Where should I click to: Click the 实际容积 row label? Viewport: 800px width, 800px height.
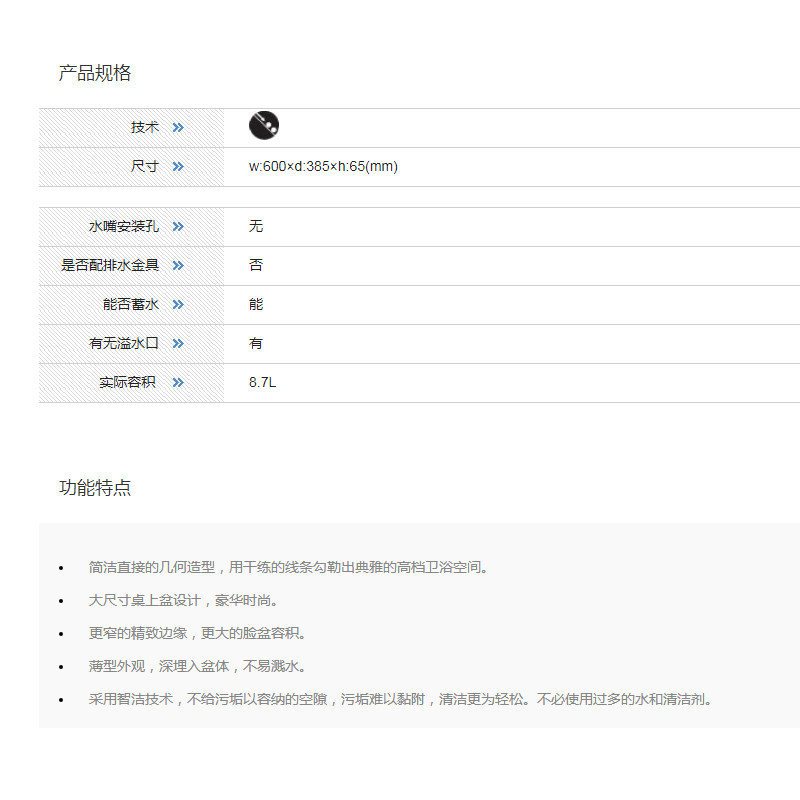[128, 382]
